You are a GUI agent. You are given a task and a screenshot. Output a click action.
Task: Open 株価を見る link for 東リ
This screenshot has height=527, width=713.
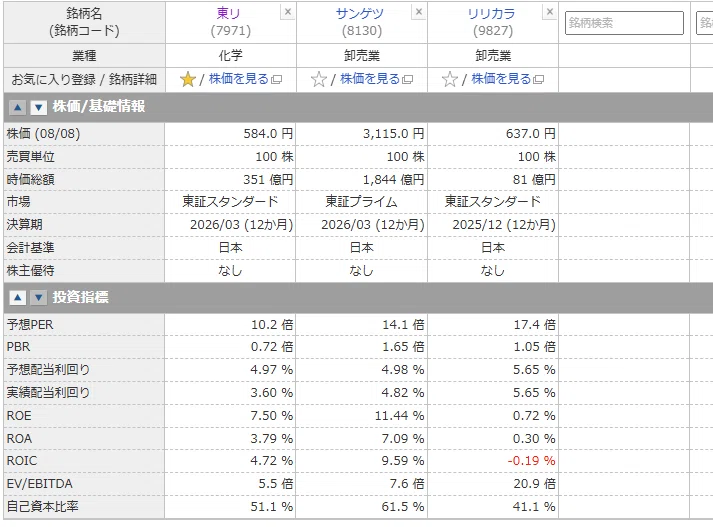pos(239,79)
